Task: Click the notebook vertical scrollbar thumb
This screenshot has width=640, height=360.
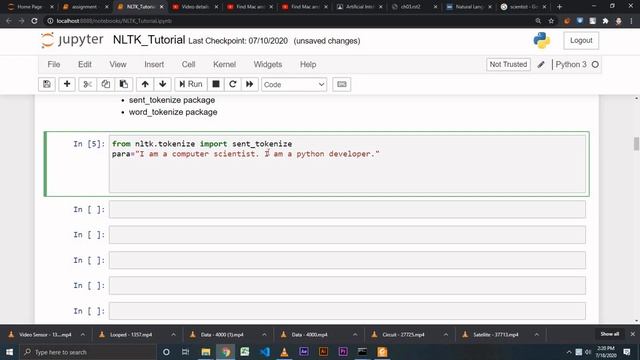Action: tap(636, 144)
